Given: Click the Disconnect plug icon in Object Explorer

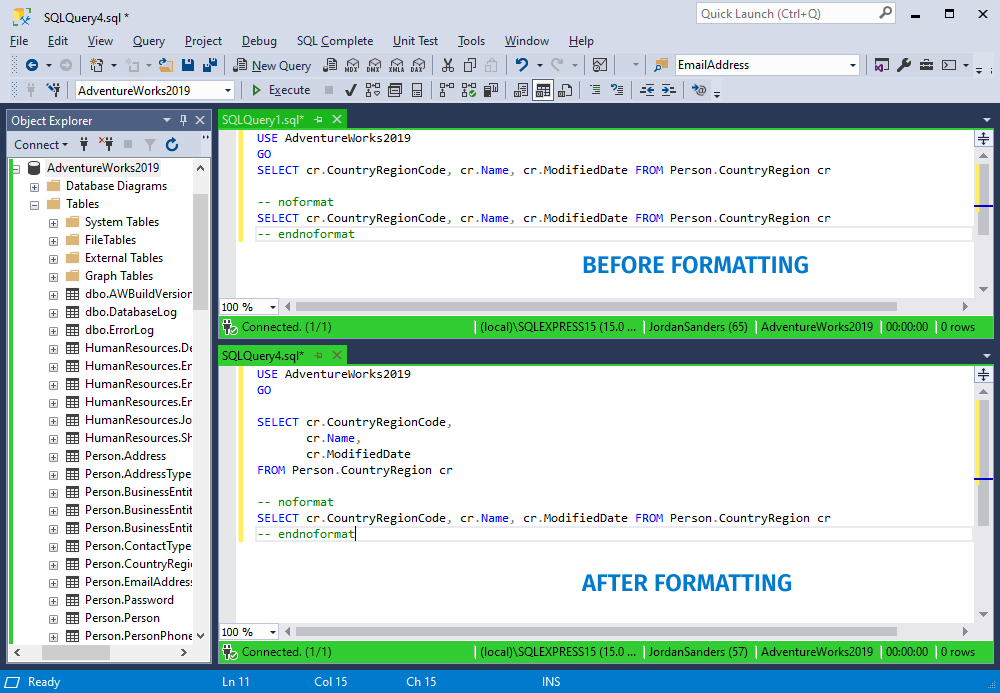Looking at the screenshot, I should 106,145.
